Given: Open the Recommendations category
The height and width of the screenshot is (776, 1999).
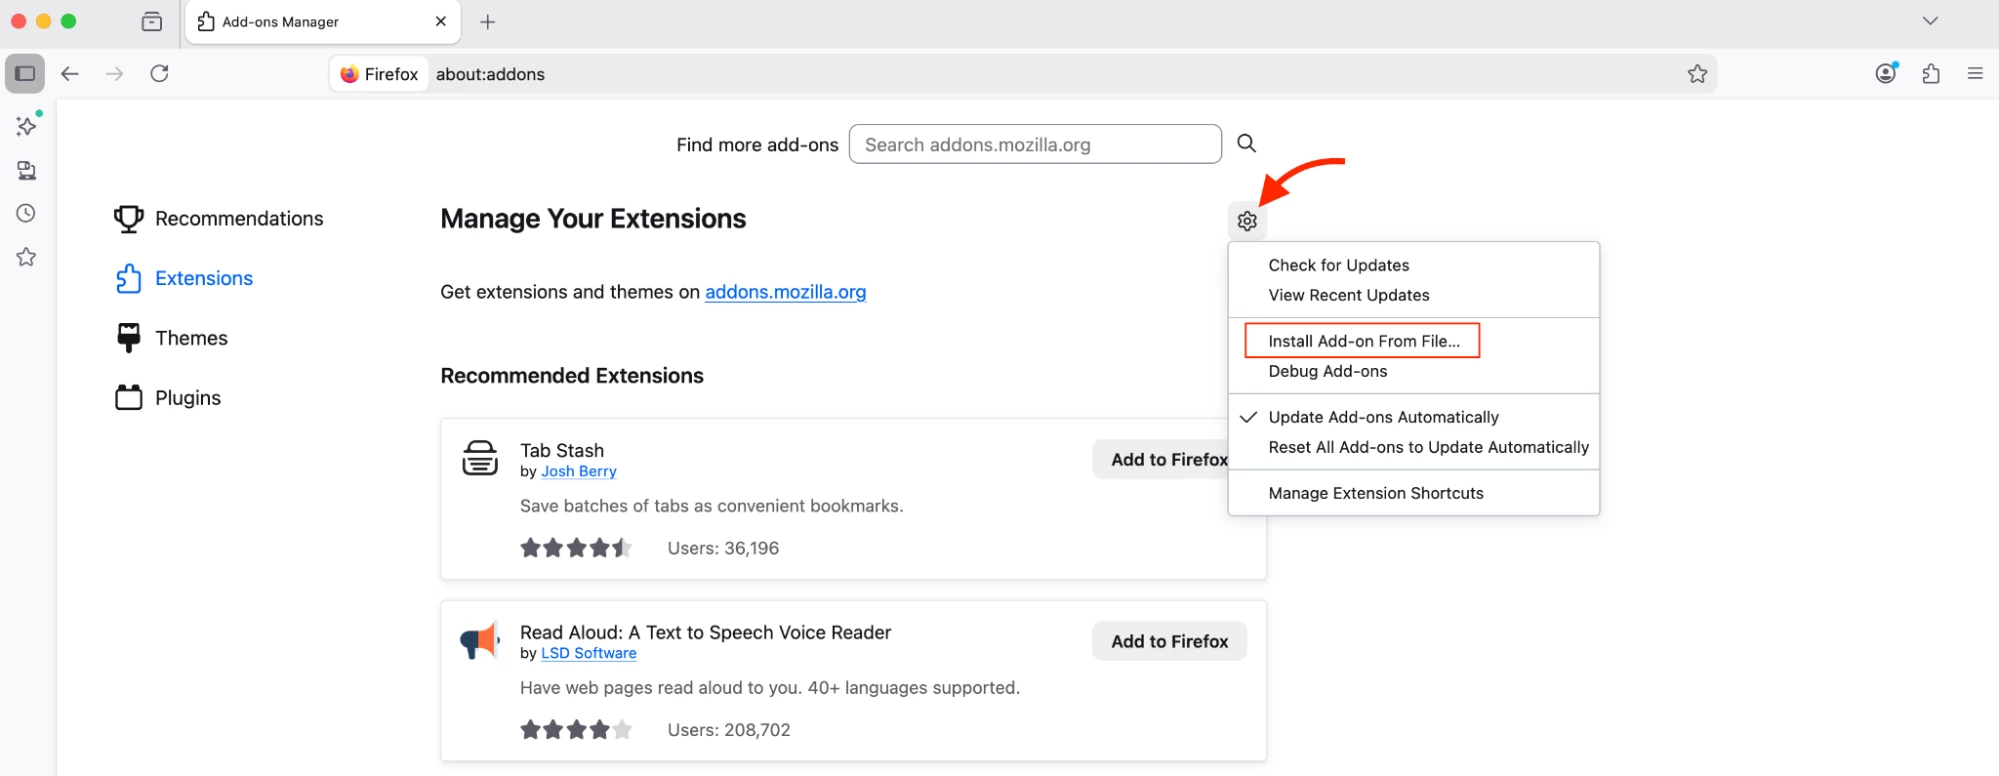Looking at the screenshot, I should [x=220, y=219].
